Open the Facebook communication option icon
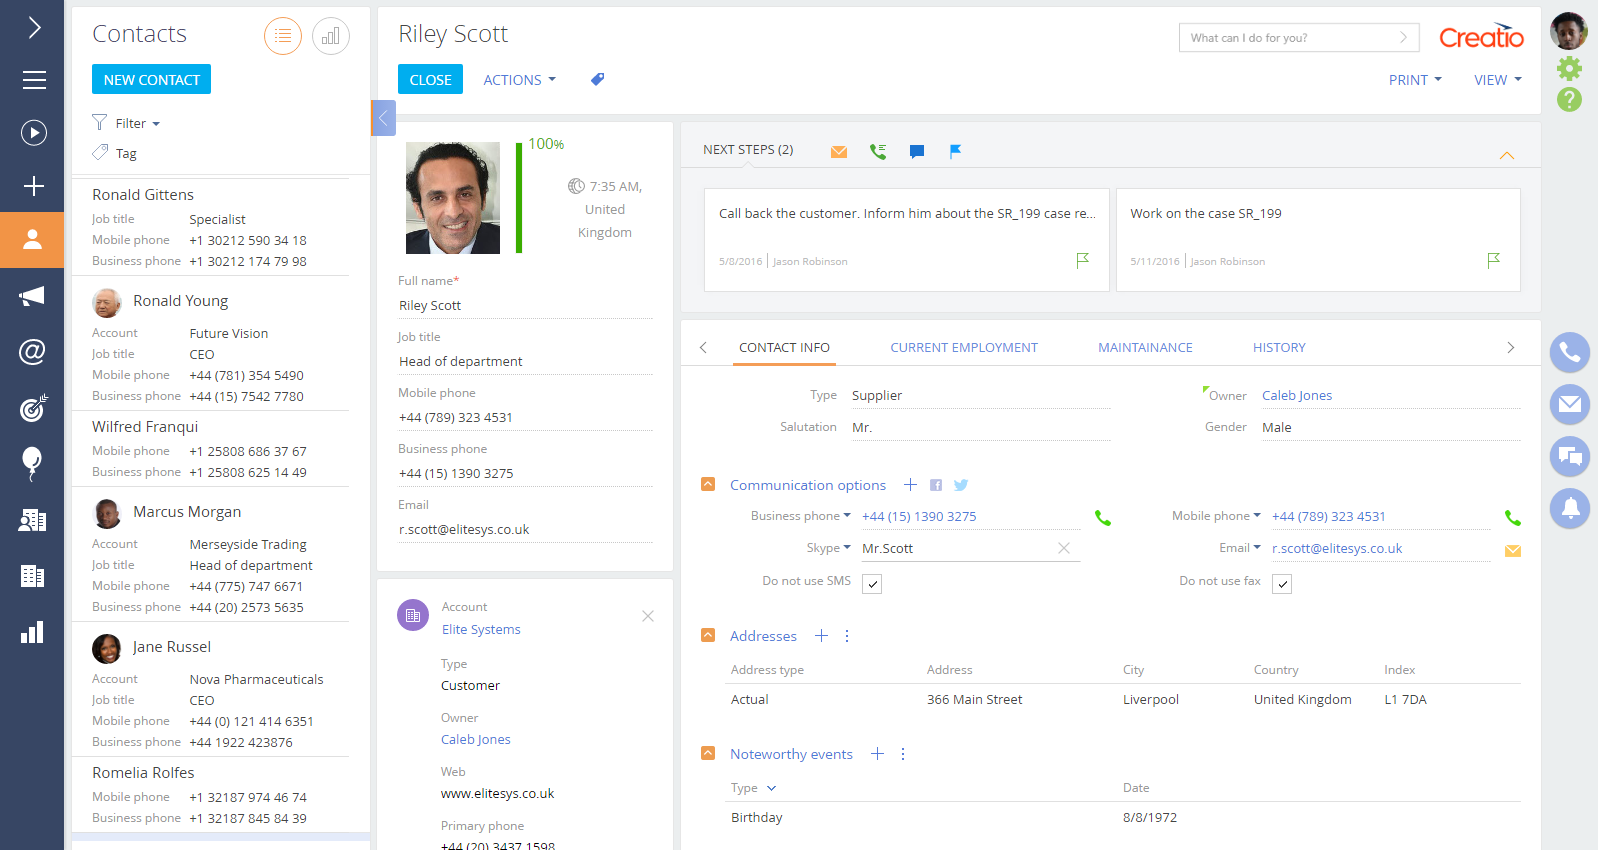 tap(936, 485)
